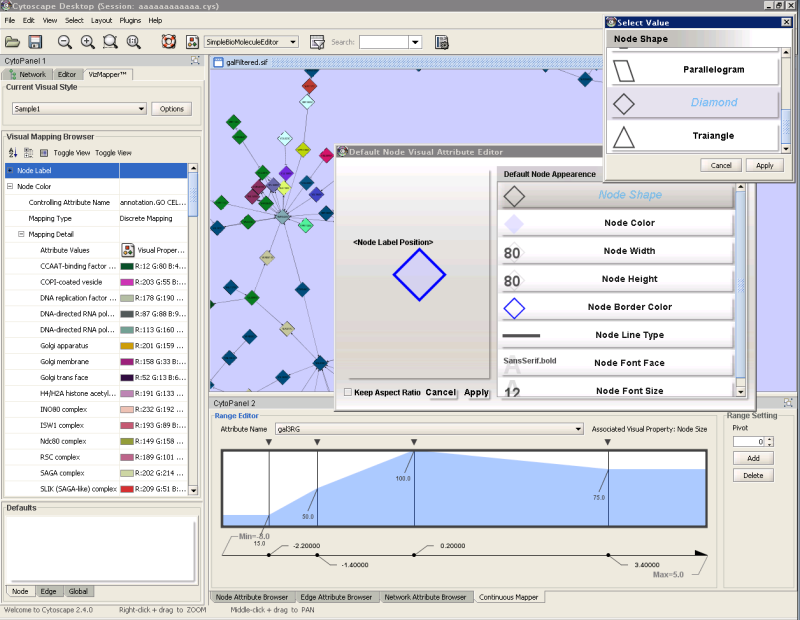Click the Options button

pyautogui.click(x=171, y=109)
